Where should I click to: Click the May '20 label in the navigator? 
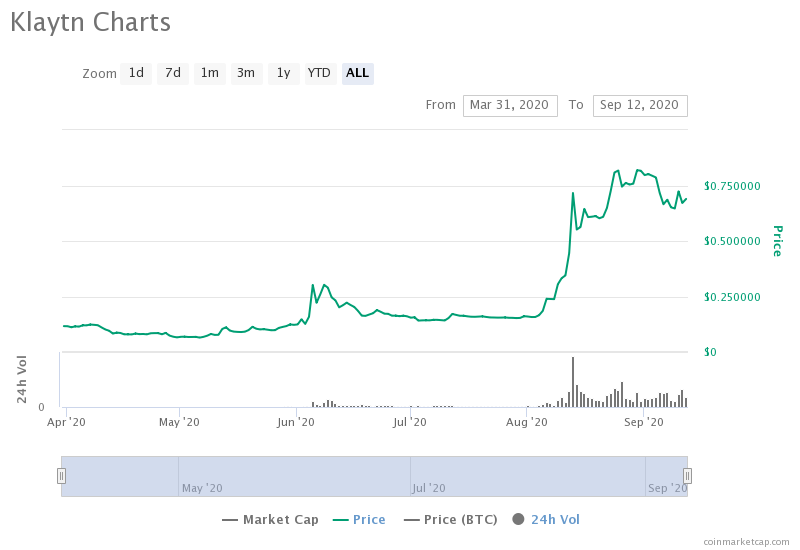click(x=202, y=488)
